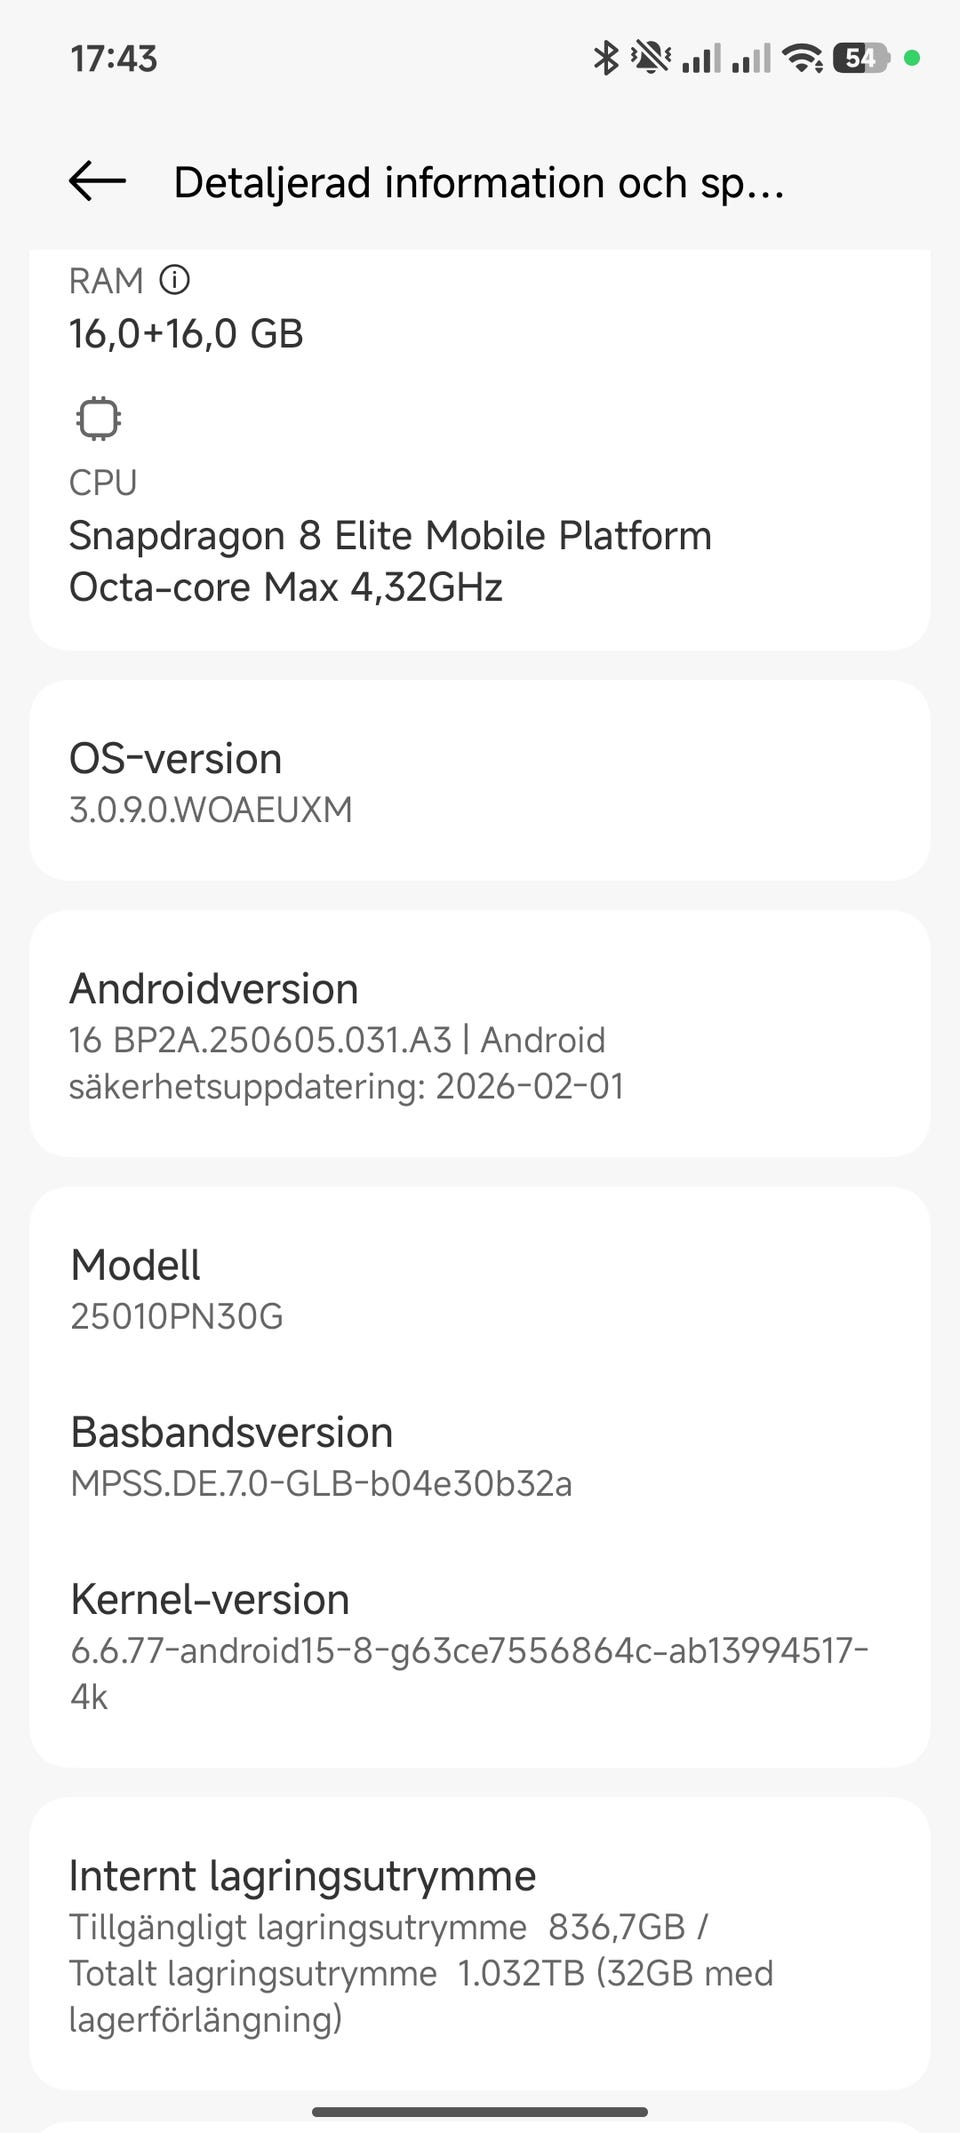Image resolution: width=960 pixels, height=2133 pixels.
Task: Tap the RAM info circle icon
Action: 175,280
